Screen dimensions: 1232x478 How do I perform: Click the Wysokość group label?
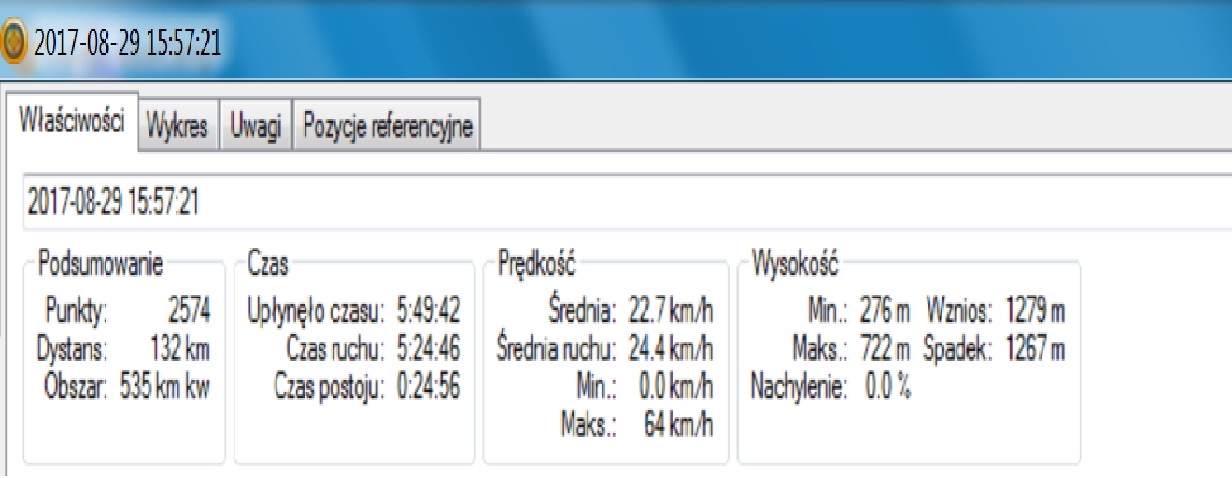tap(797, 266)
